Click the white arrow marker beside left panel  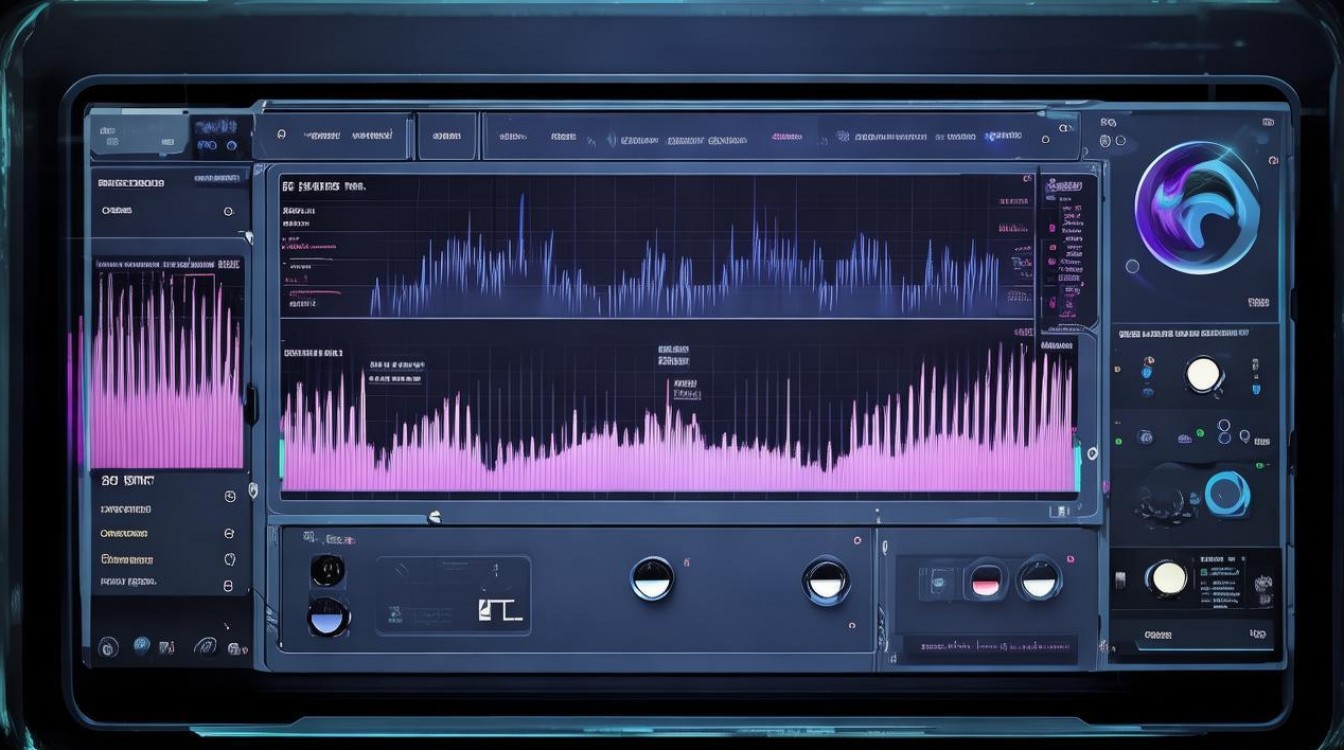[x=248, y=237]
